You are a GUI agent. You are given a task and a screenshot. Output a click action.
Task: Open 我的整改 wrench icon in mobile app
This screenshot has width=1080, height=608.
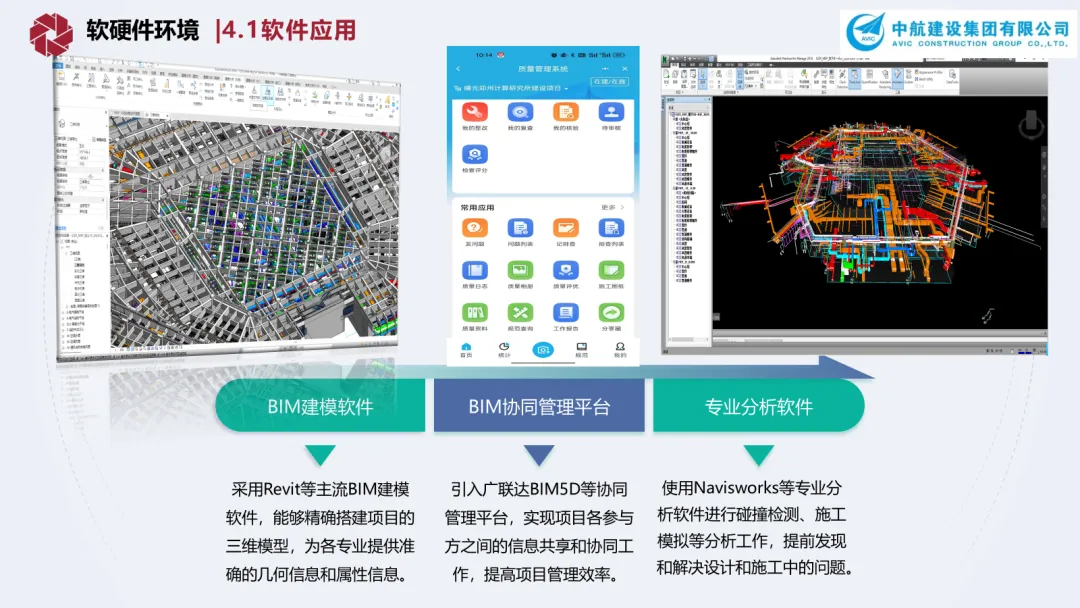(475, 112)
